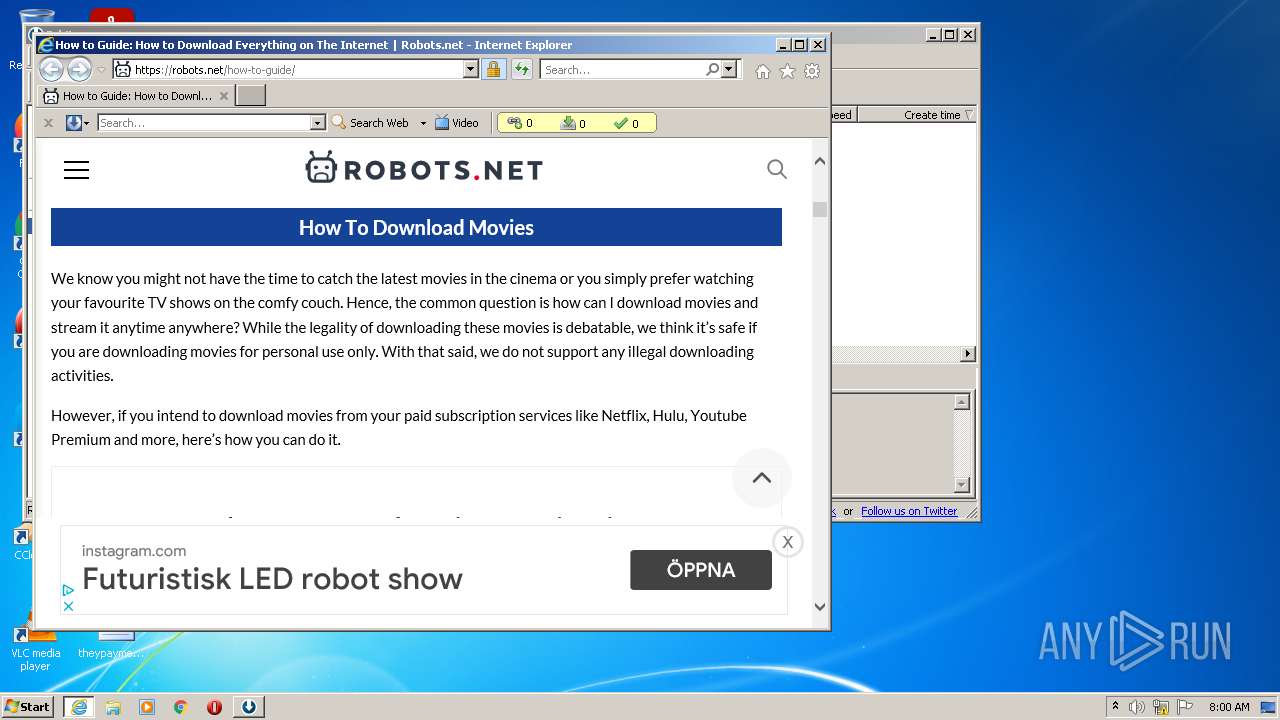This screenshot has height=720, width=1280.
Task: Click the Action Center flag tray icon
Action: (x=1184, y=707)
